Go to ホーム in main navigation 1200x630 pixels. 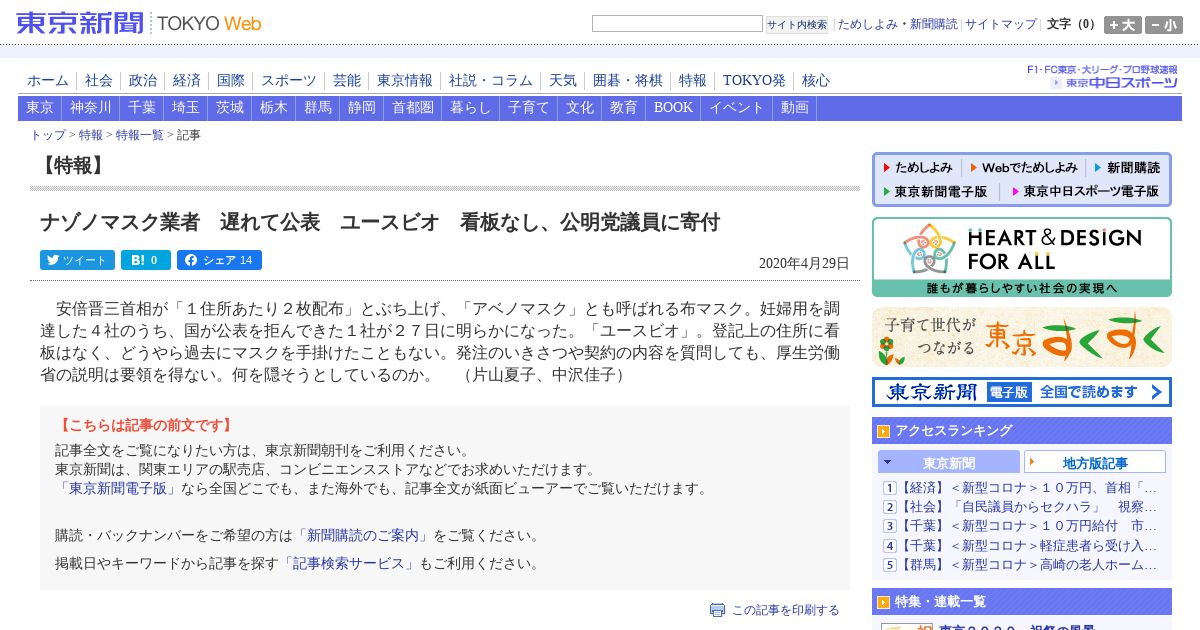(x=48, y=80)
